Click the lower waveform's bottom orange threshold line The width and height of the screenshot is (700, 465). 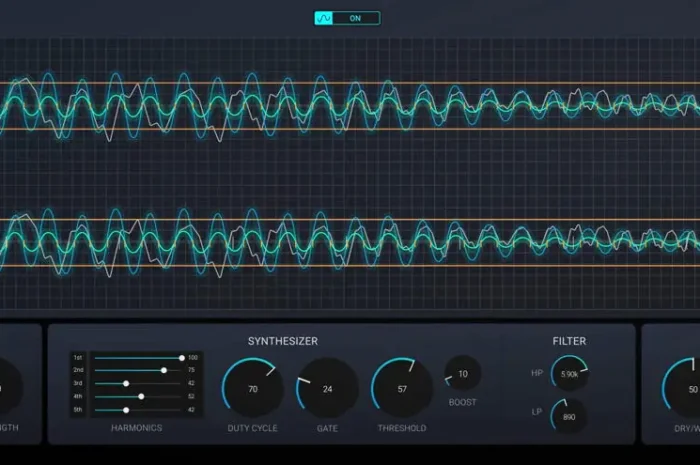tap(350, 266)
